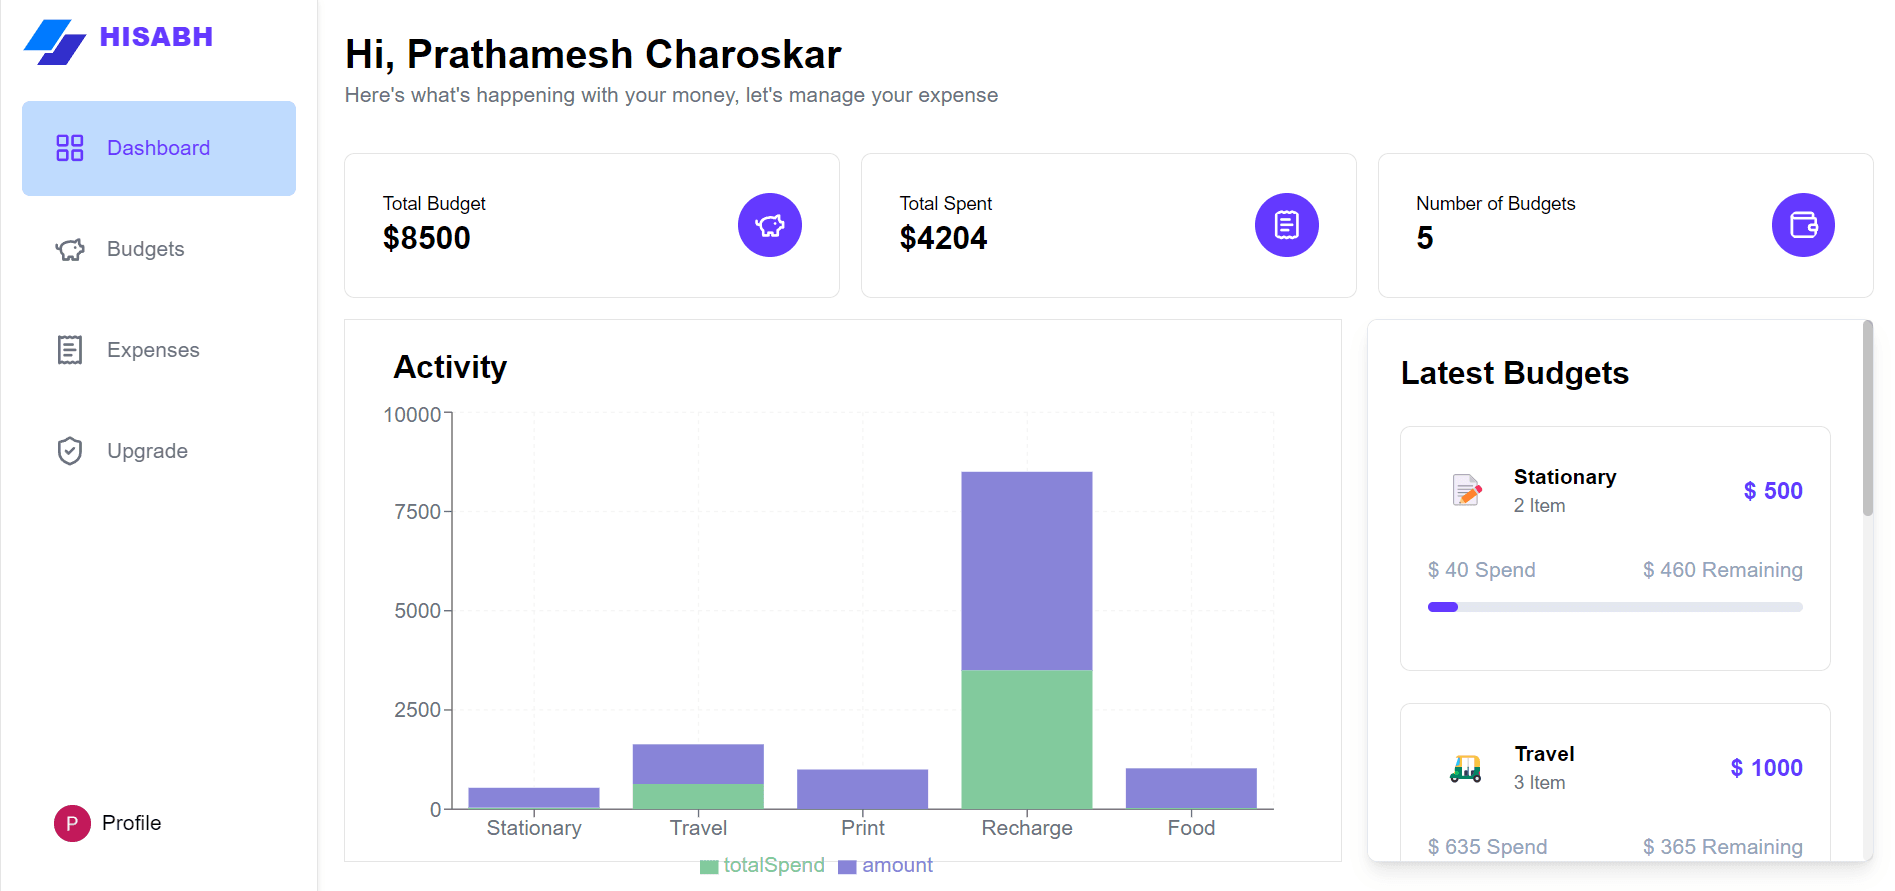The width and height of the screenshot is (1895, 891).
Task: Click the Expenses receipt sidebar icon
Action: [x=70, y=350]
